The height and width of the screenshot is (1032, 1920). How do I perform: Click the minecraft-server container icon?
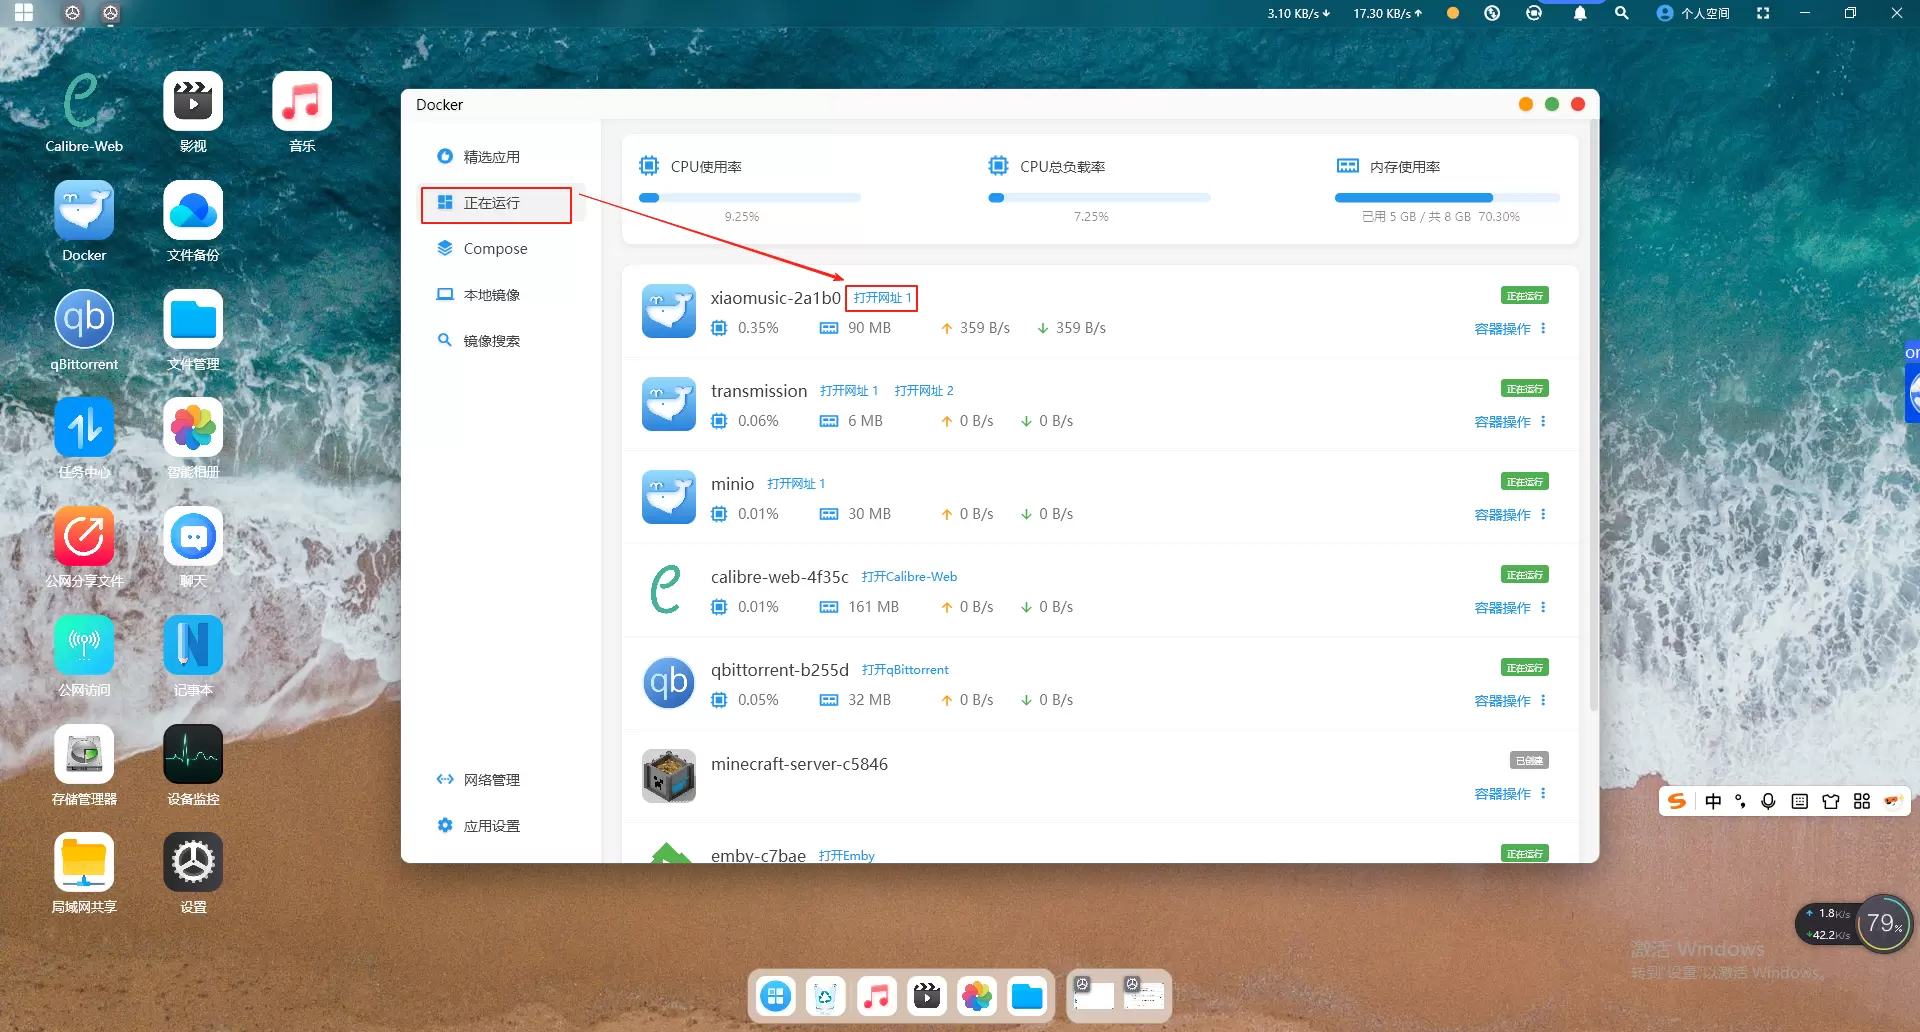tap(668, 776)
